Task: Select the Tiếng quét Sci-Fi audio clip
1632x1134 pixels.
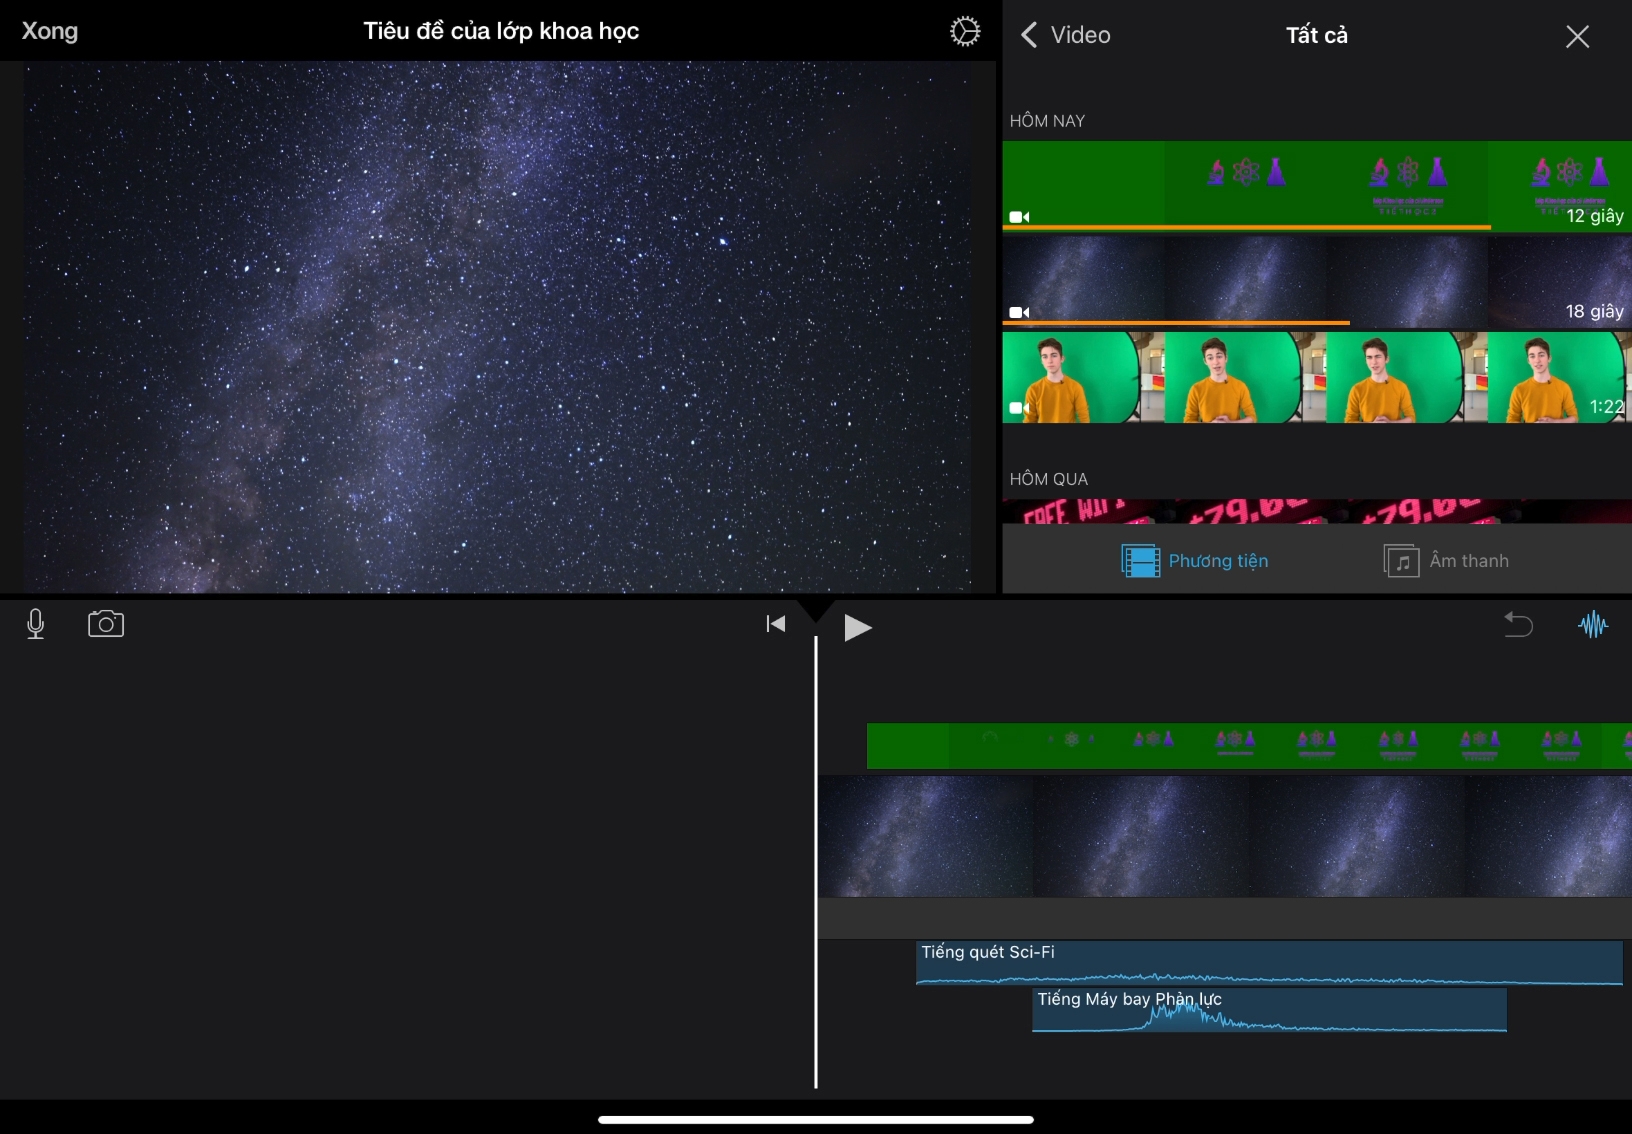Action: tap(1268, 962)
